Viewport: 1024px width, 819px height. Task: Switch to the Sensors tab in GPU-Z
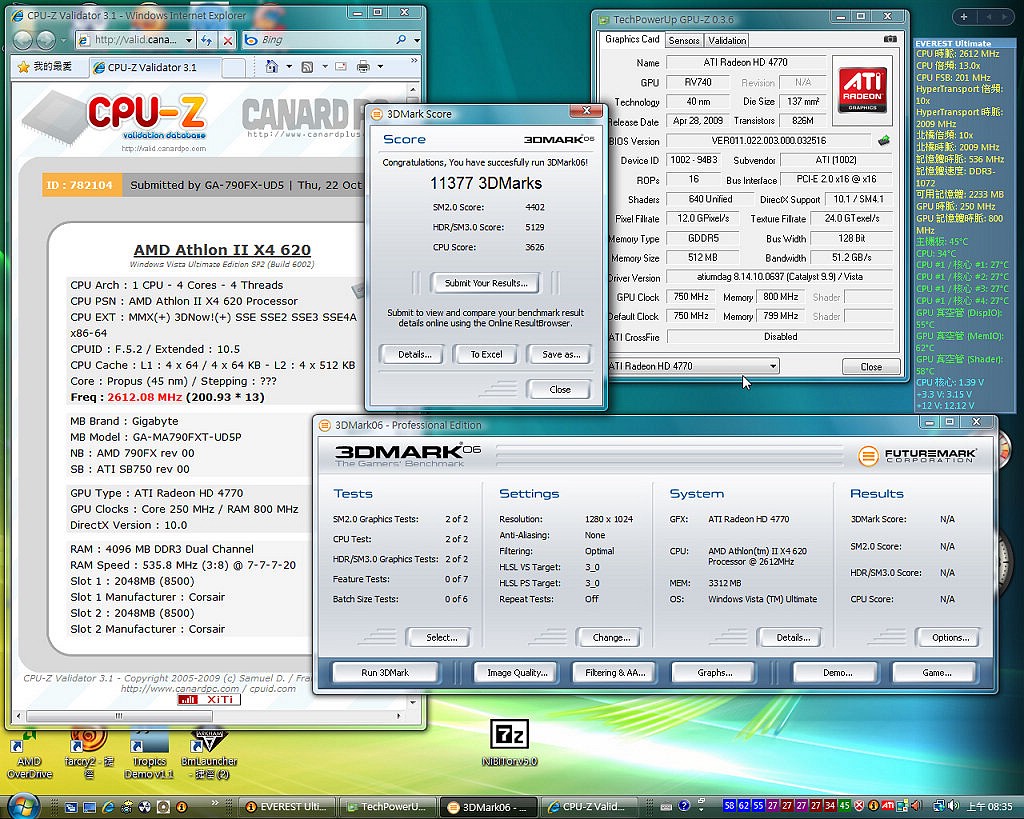point(684,40)
